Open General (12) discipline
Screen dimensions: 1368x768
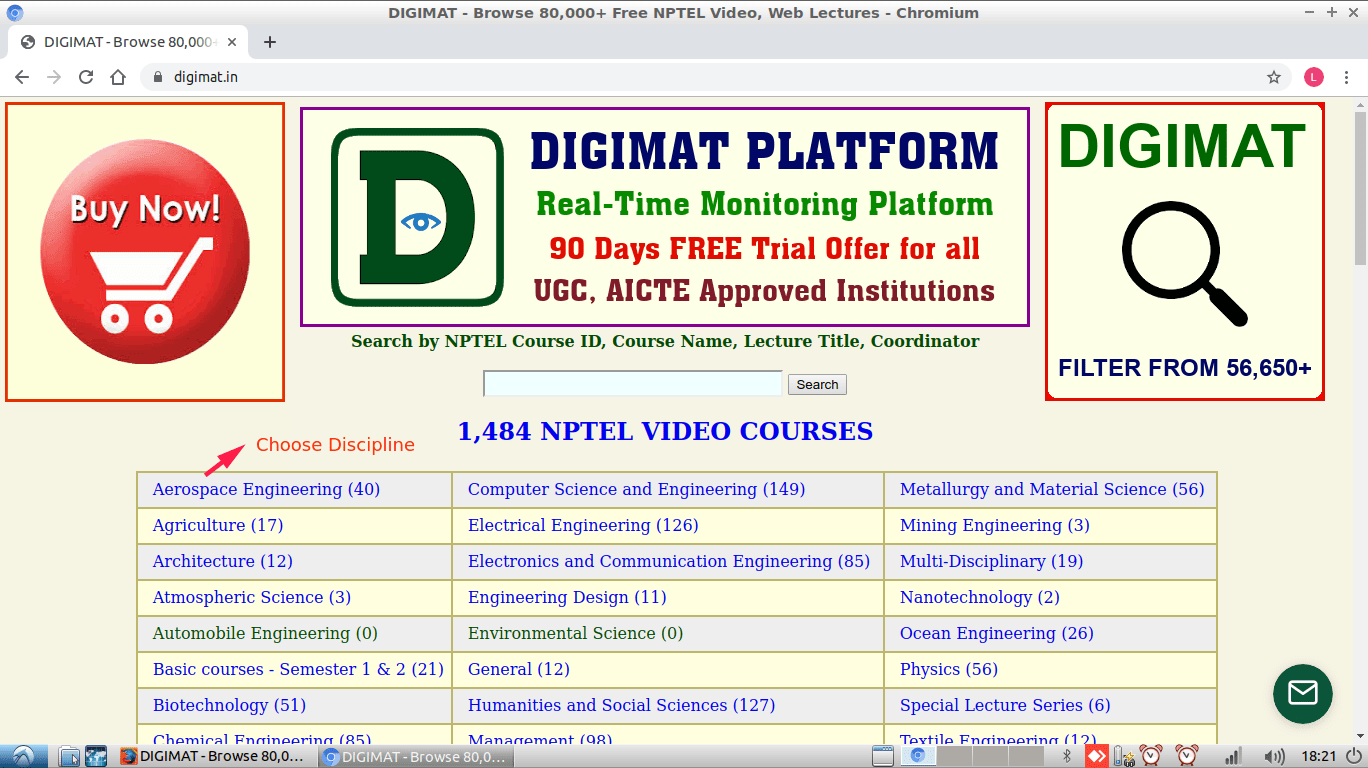pos(519,669)
